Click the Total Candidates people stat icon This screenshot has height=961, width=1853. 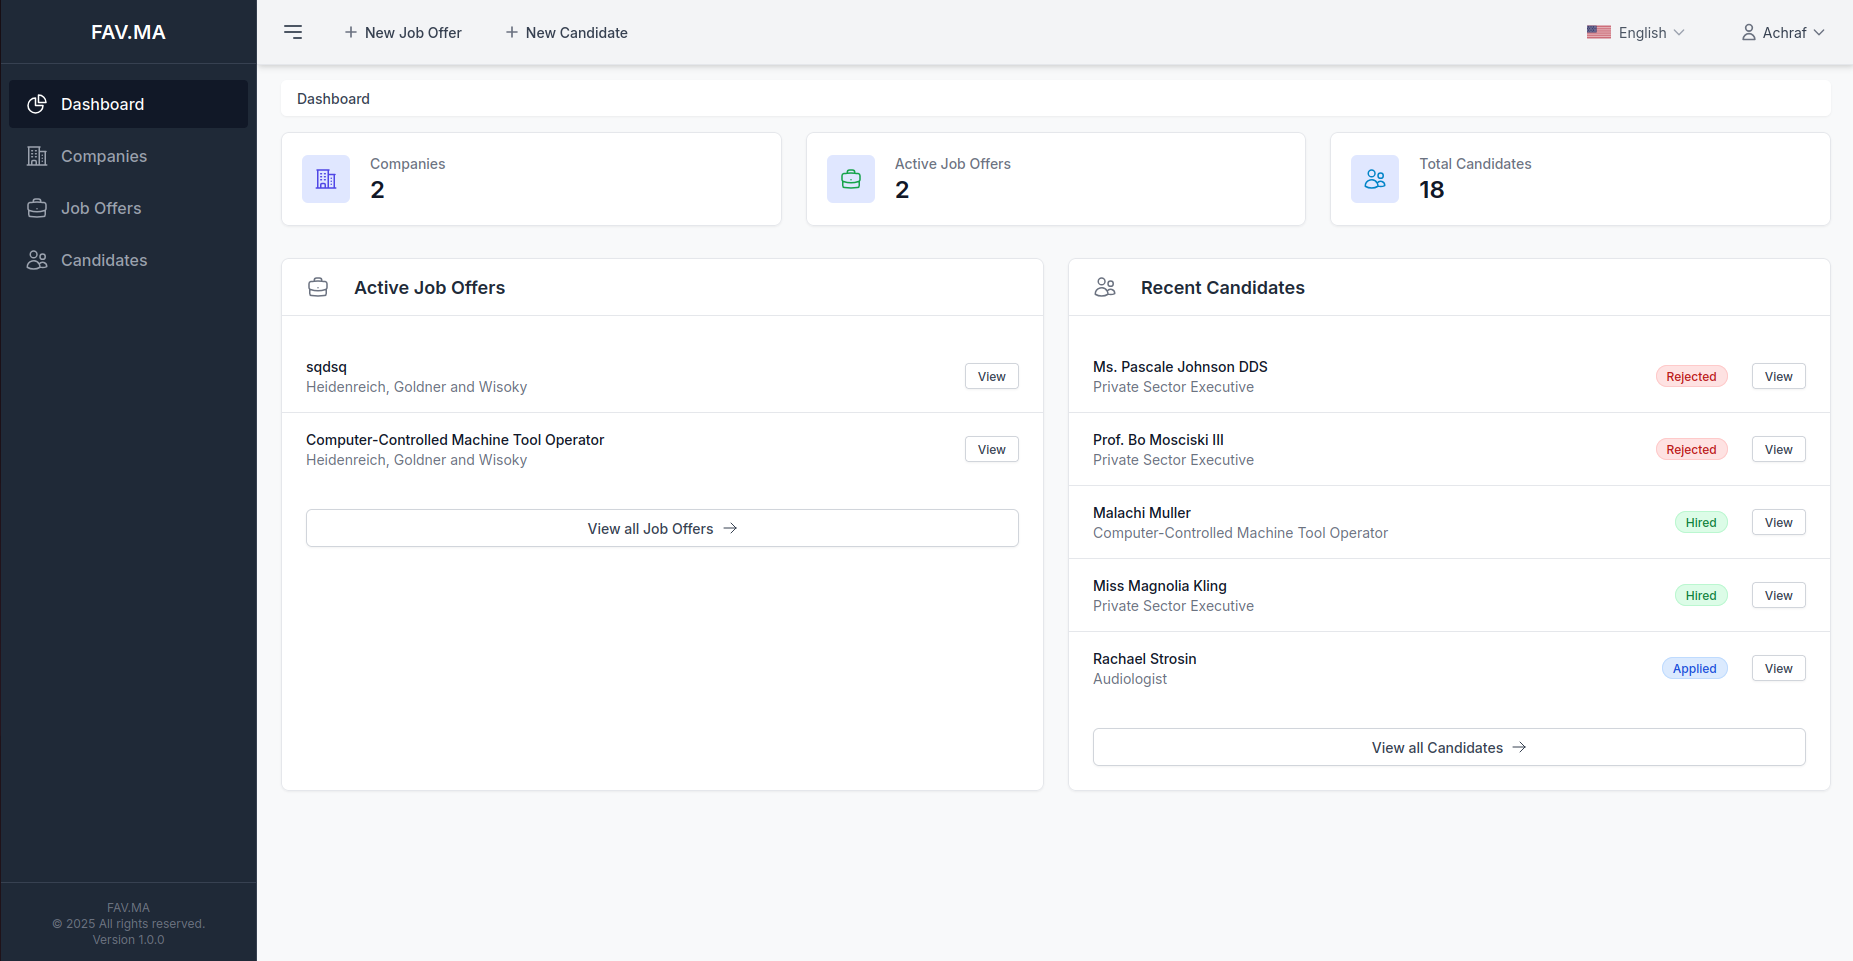coord(1375,179)
